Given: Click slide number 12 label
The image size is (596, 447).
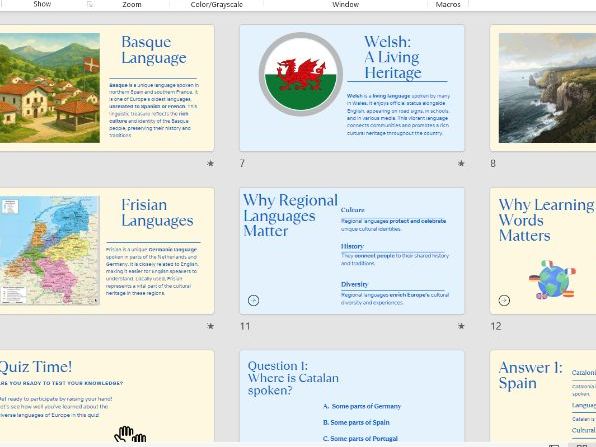Looking at the screenshot, I should pyautogui.click(x=496, y=326).
